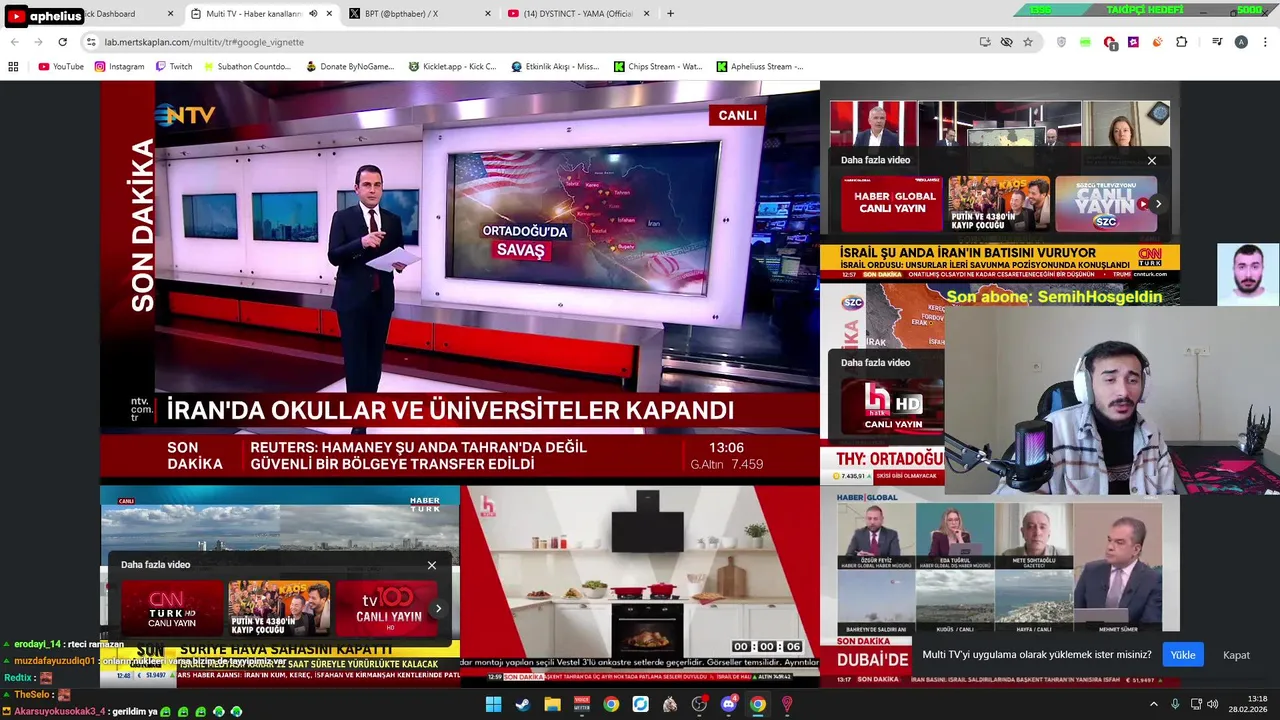Open the Google apps grid shortcut
The image size is (1280, 720).
[13, 67]
